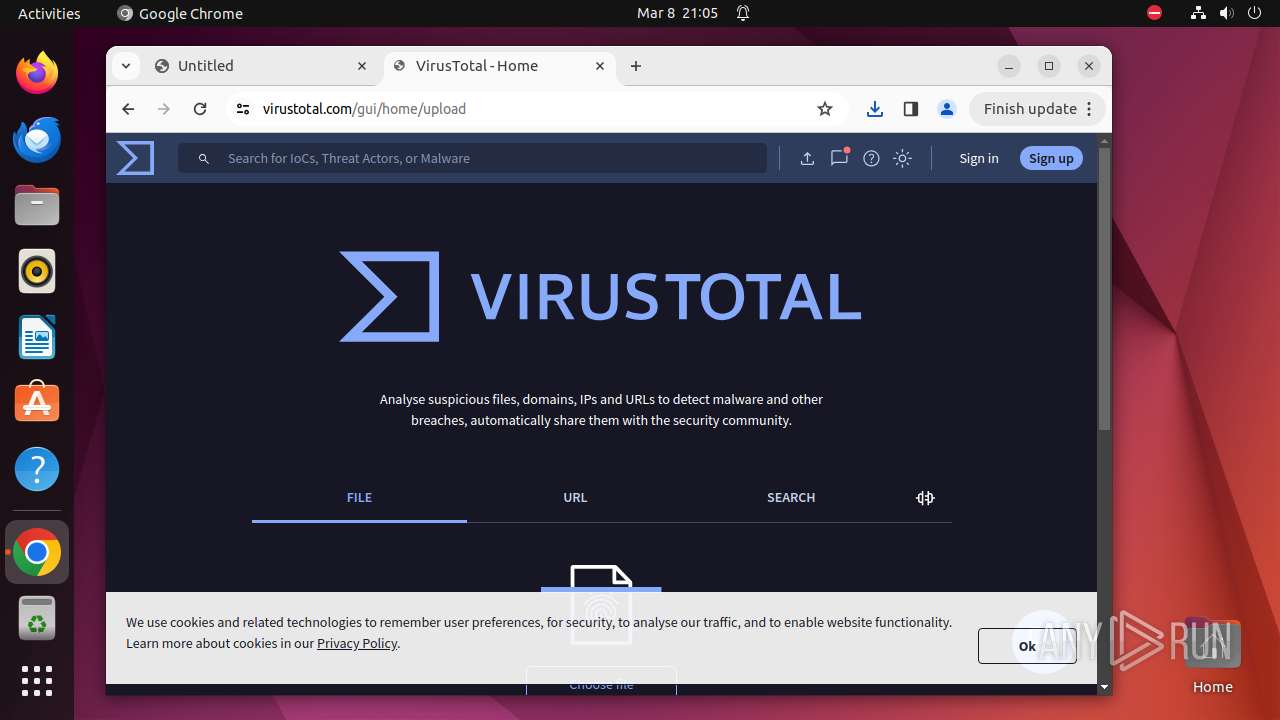This screenshot has width=1280, height=720.
Task: Launch Thunderbird Mail from the dock
Action: pos(37,139)
